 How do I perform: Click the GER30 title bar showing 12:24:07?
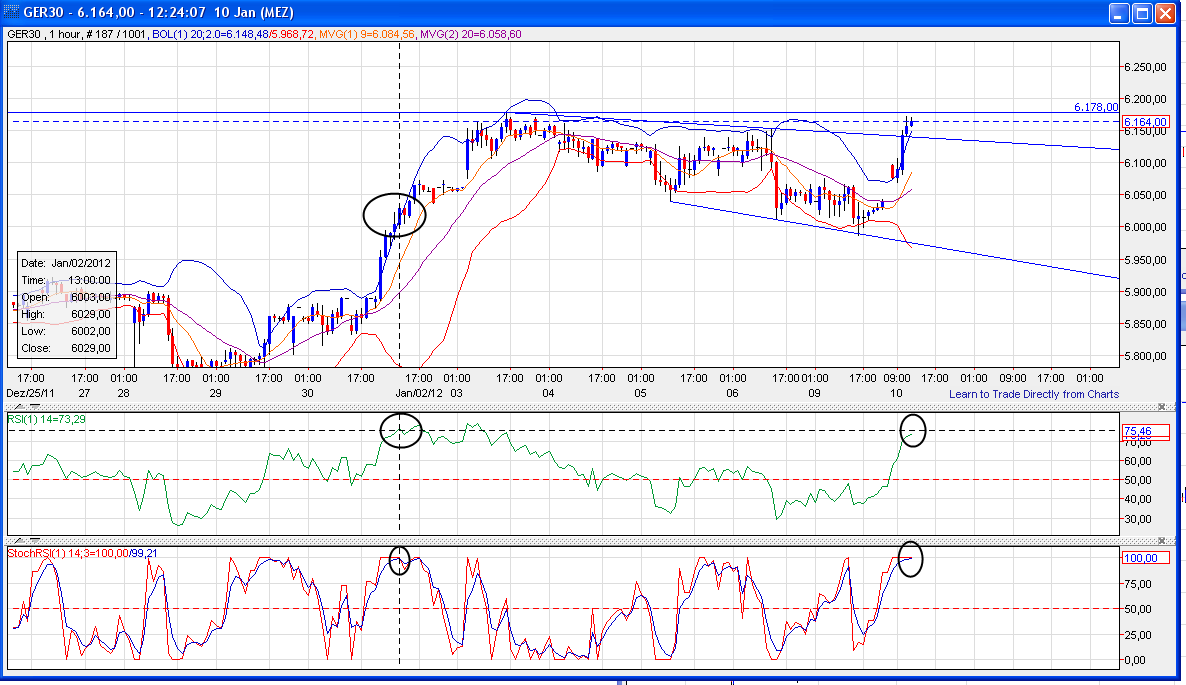[160, 13]
